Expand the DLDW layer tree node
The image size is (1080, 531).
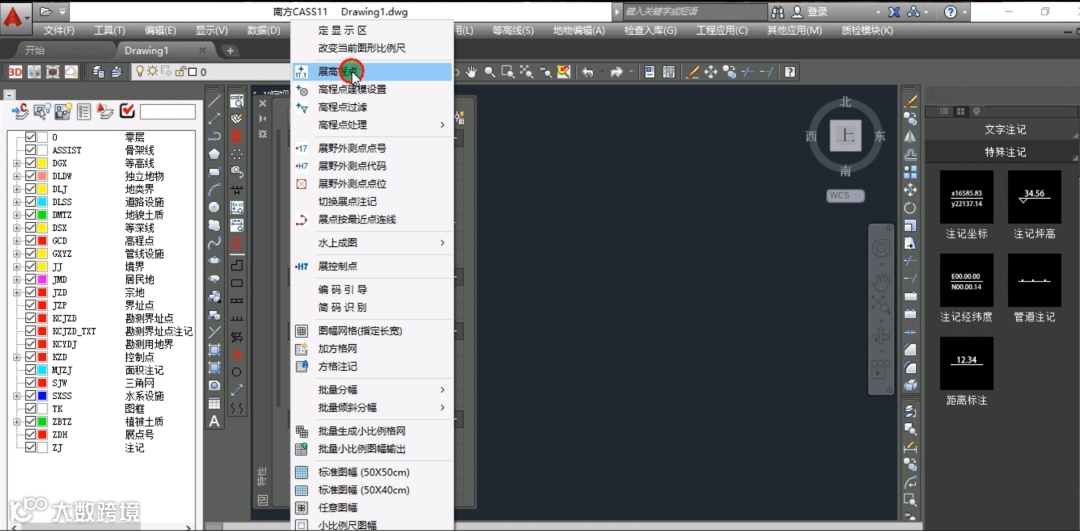(x=16, y=176)
